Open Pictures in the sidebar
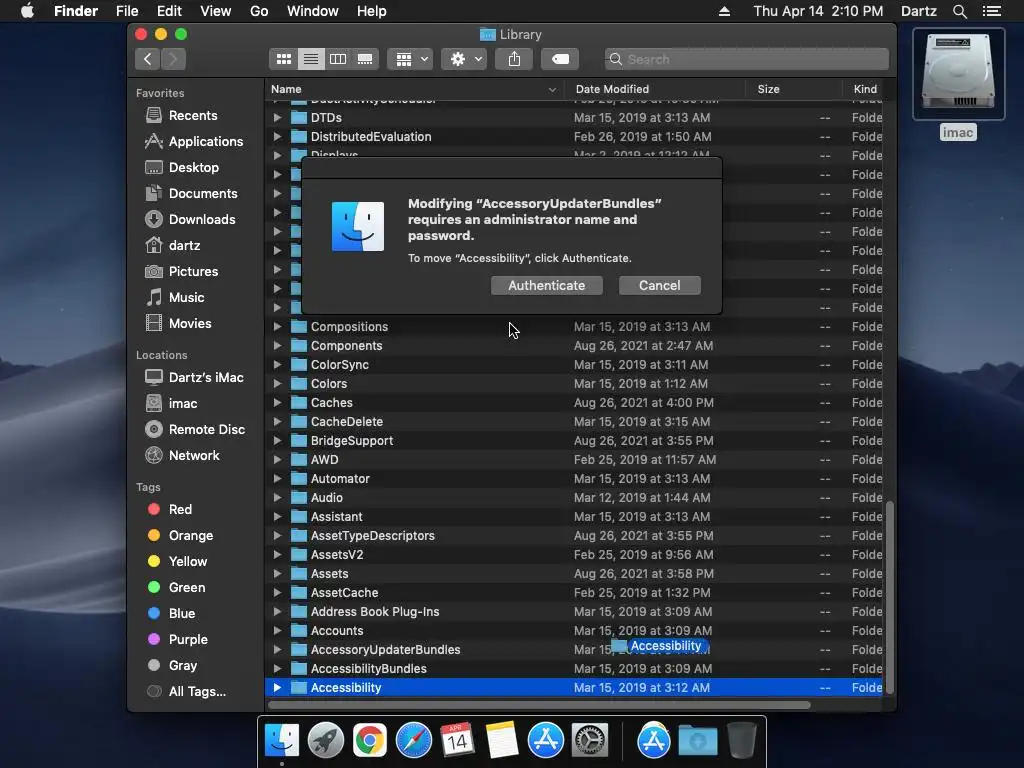 tap(182, 272)
